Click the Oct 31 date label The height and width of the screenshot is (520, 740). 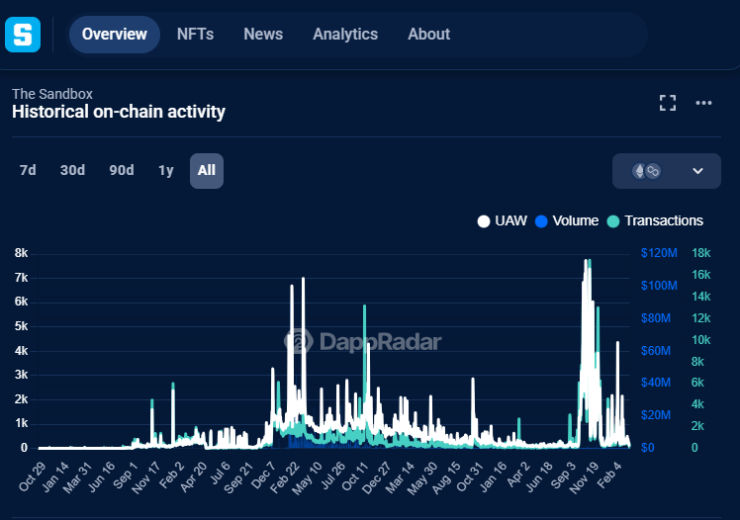tap(470, 476)
